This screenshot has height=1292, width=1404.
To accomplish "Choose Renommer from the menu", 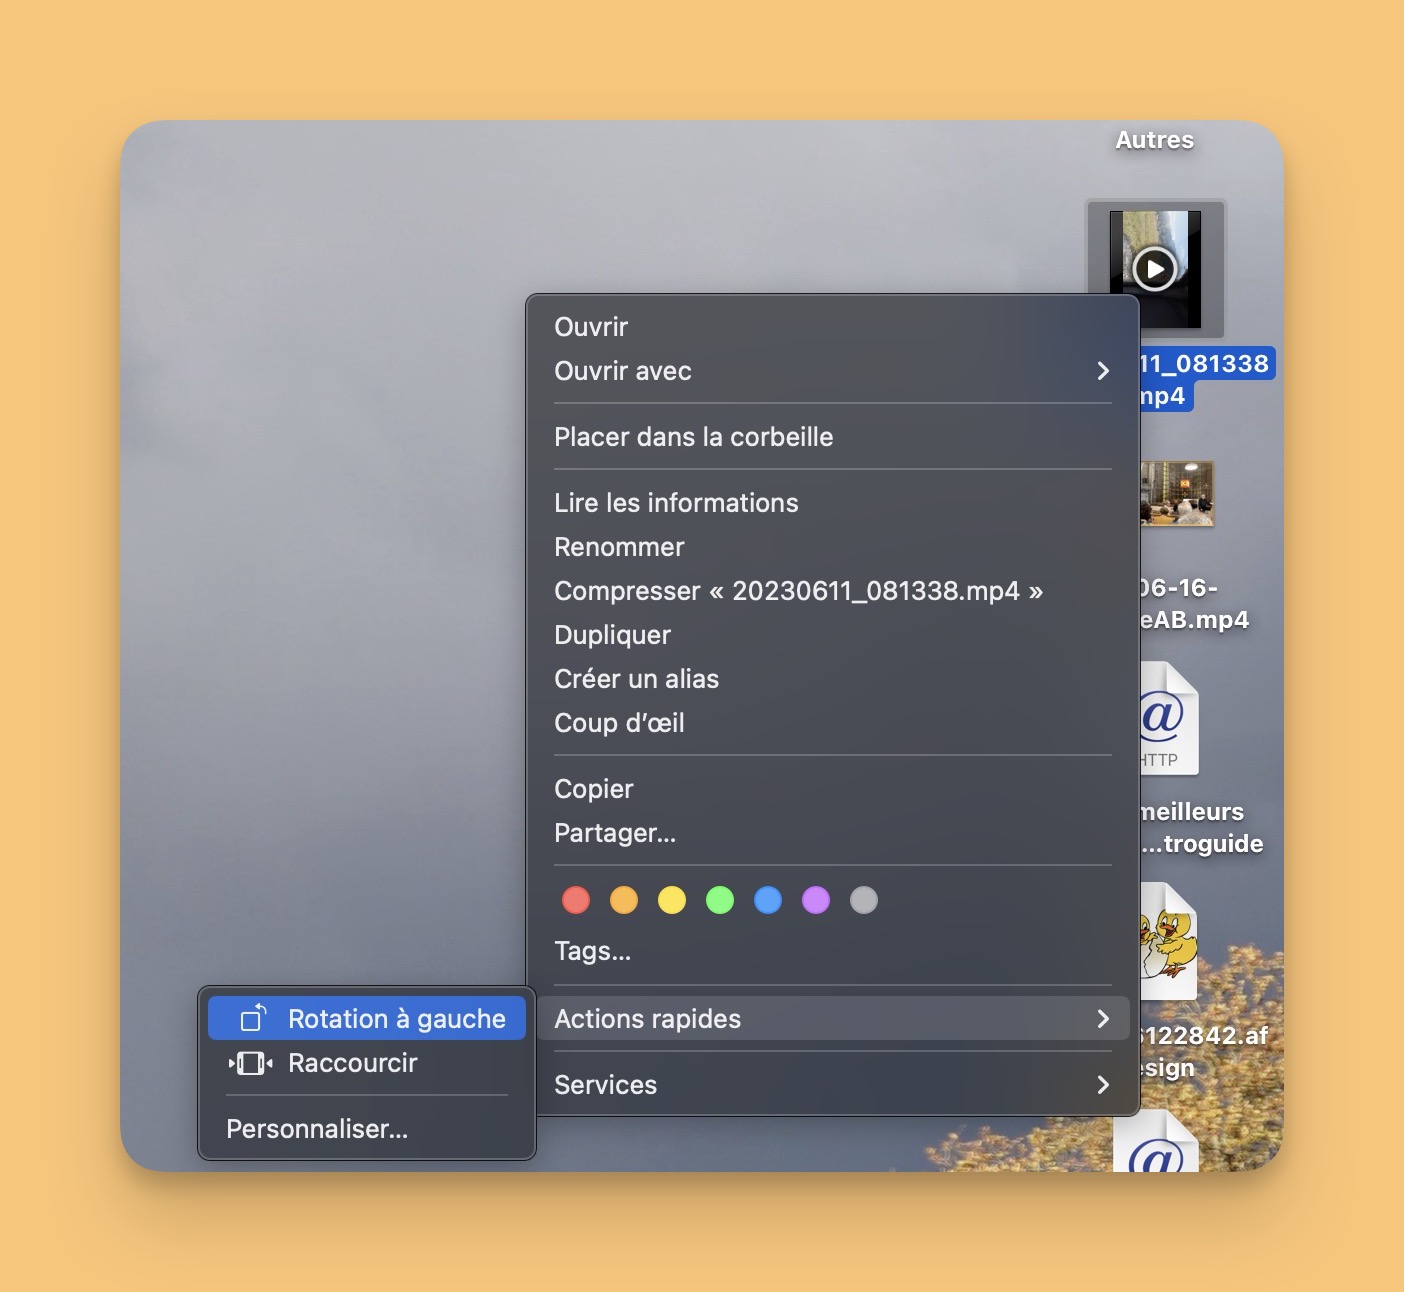I will coord(832,547).
